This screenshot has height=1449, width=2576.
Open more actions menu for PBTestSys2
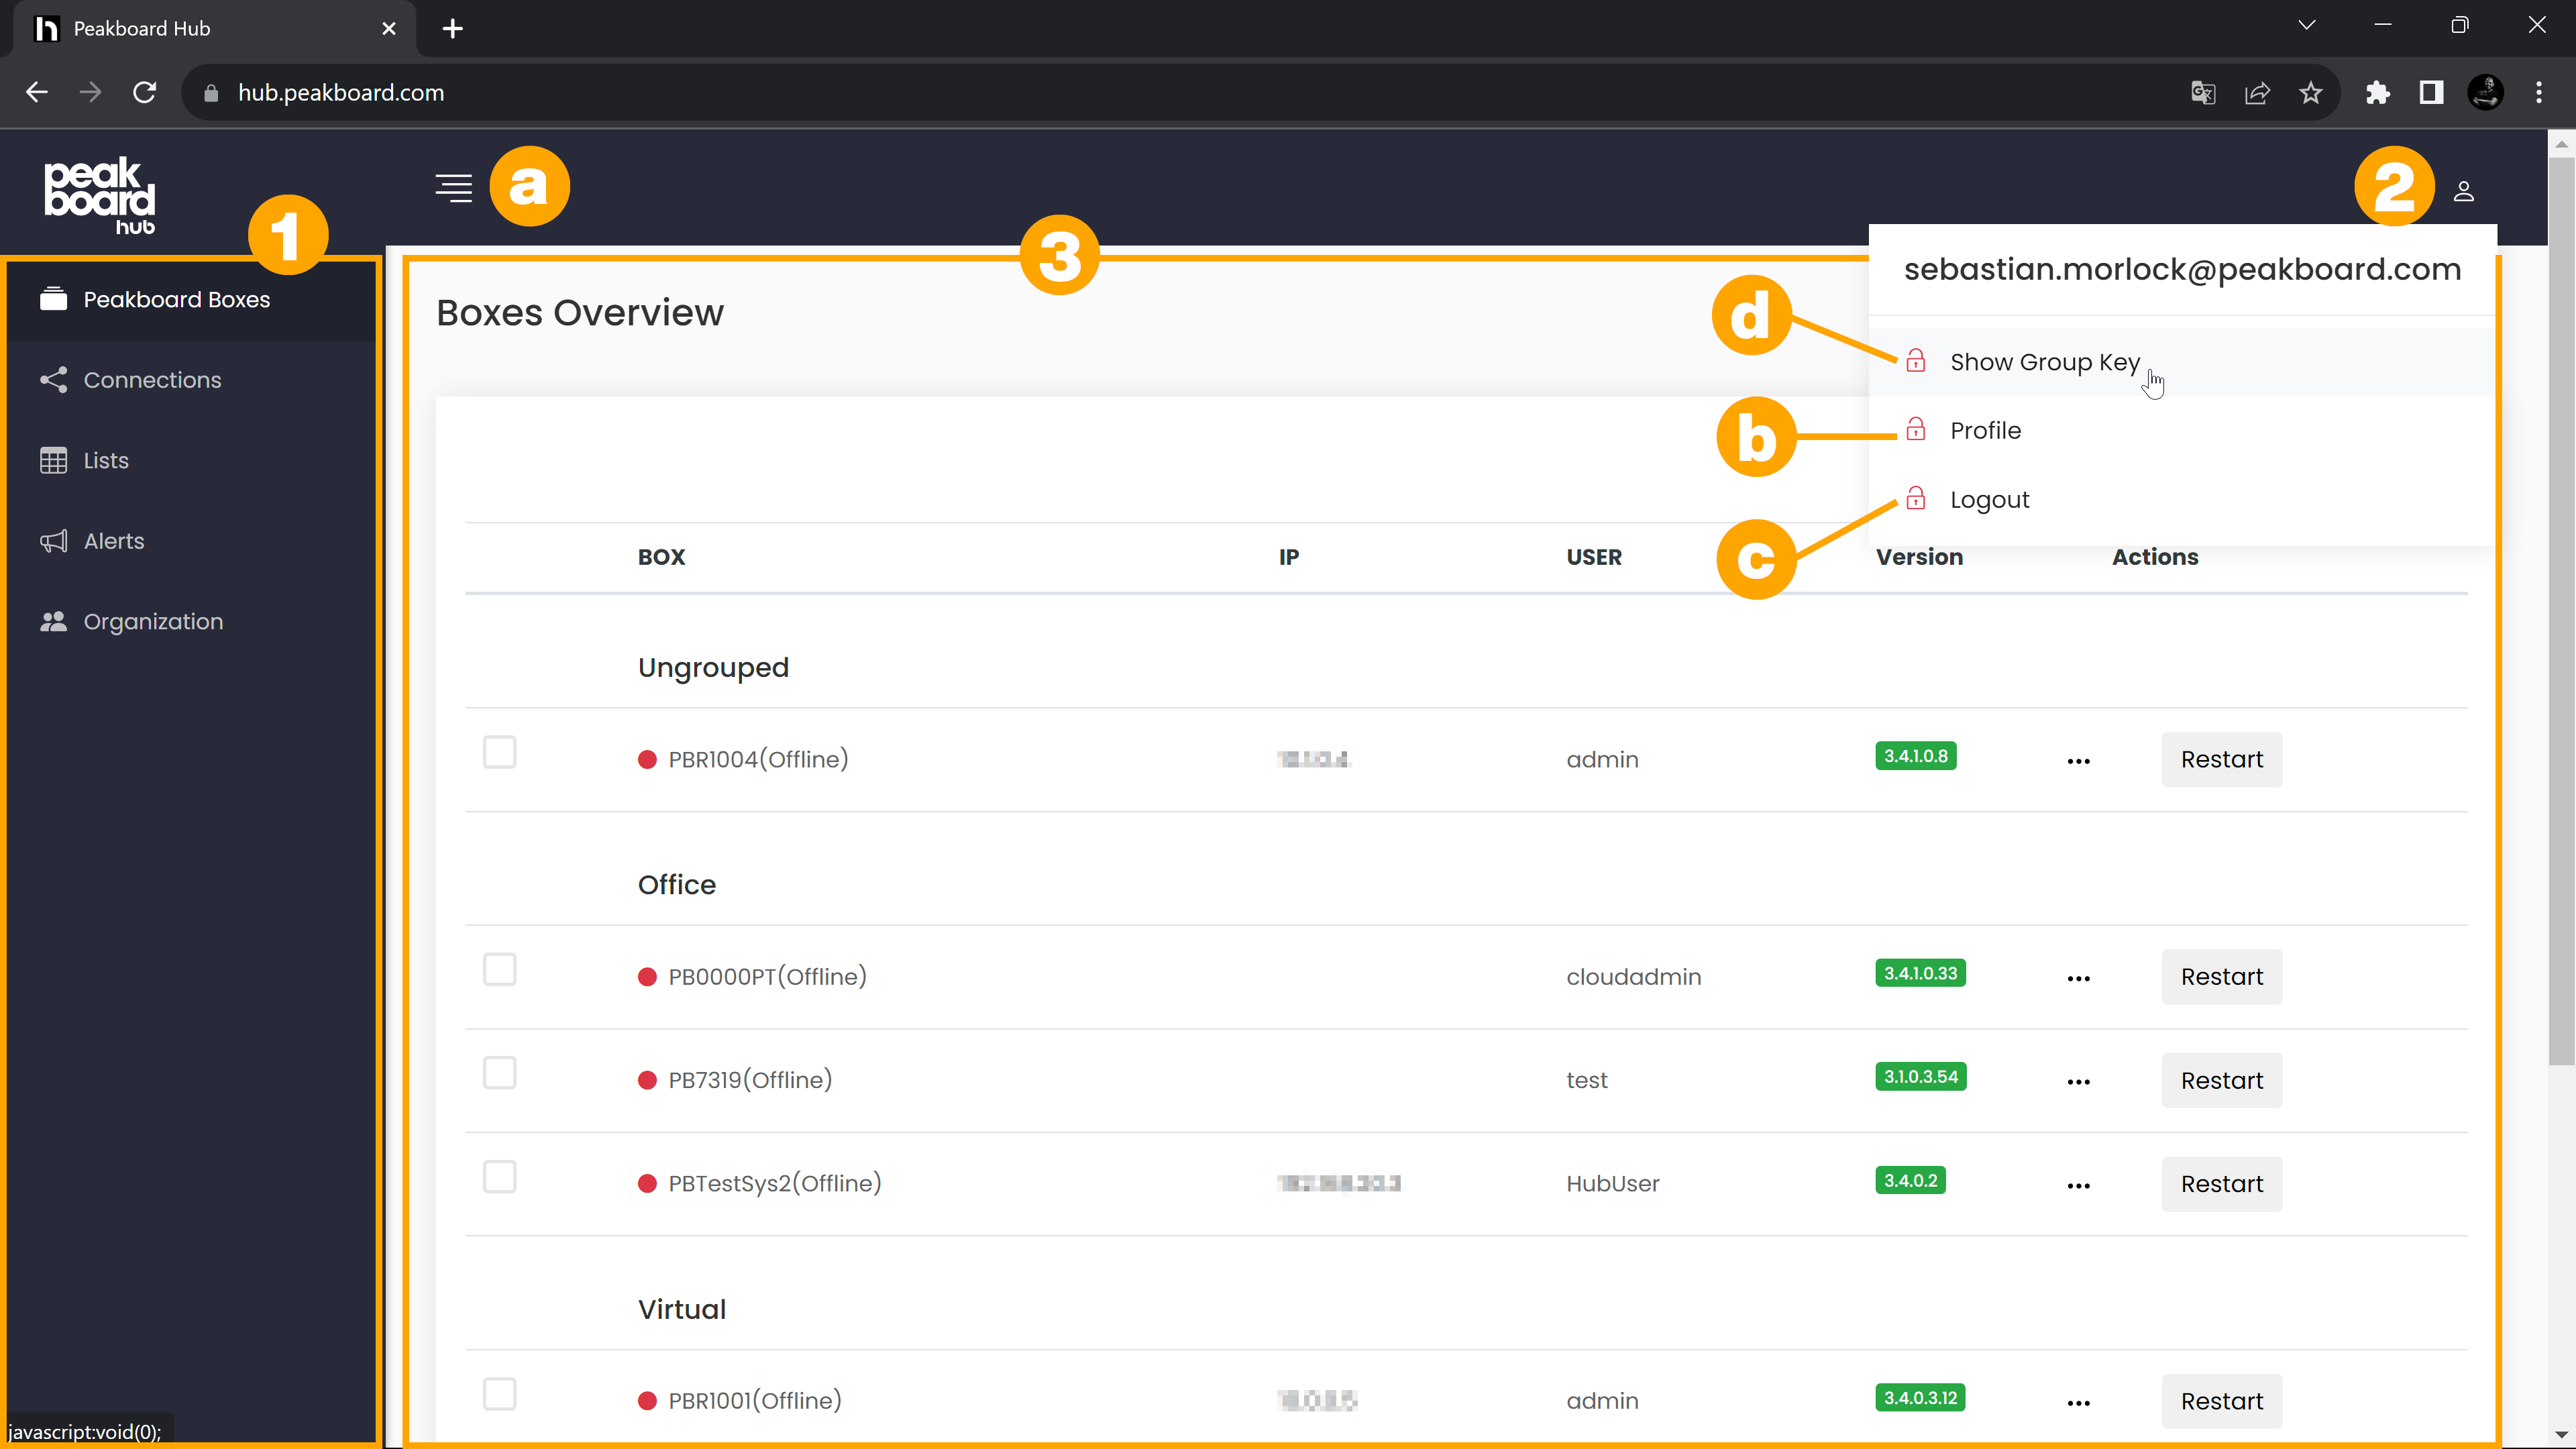[x=2078, y=1186]
